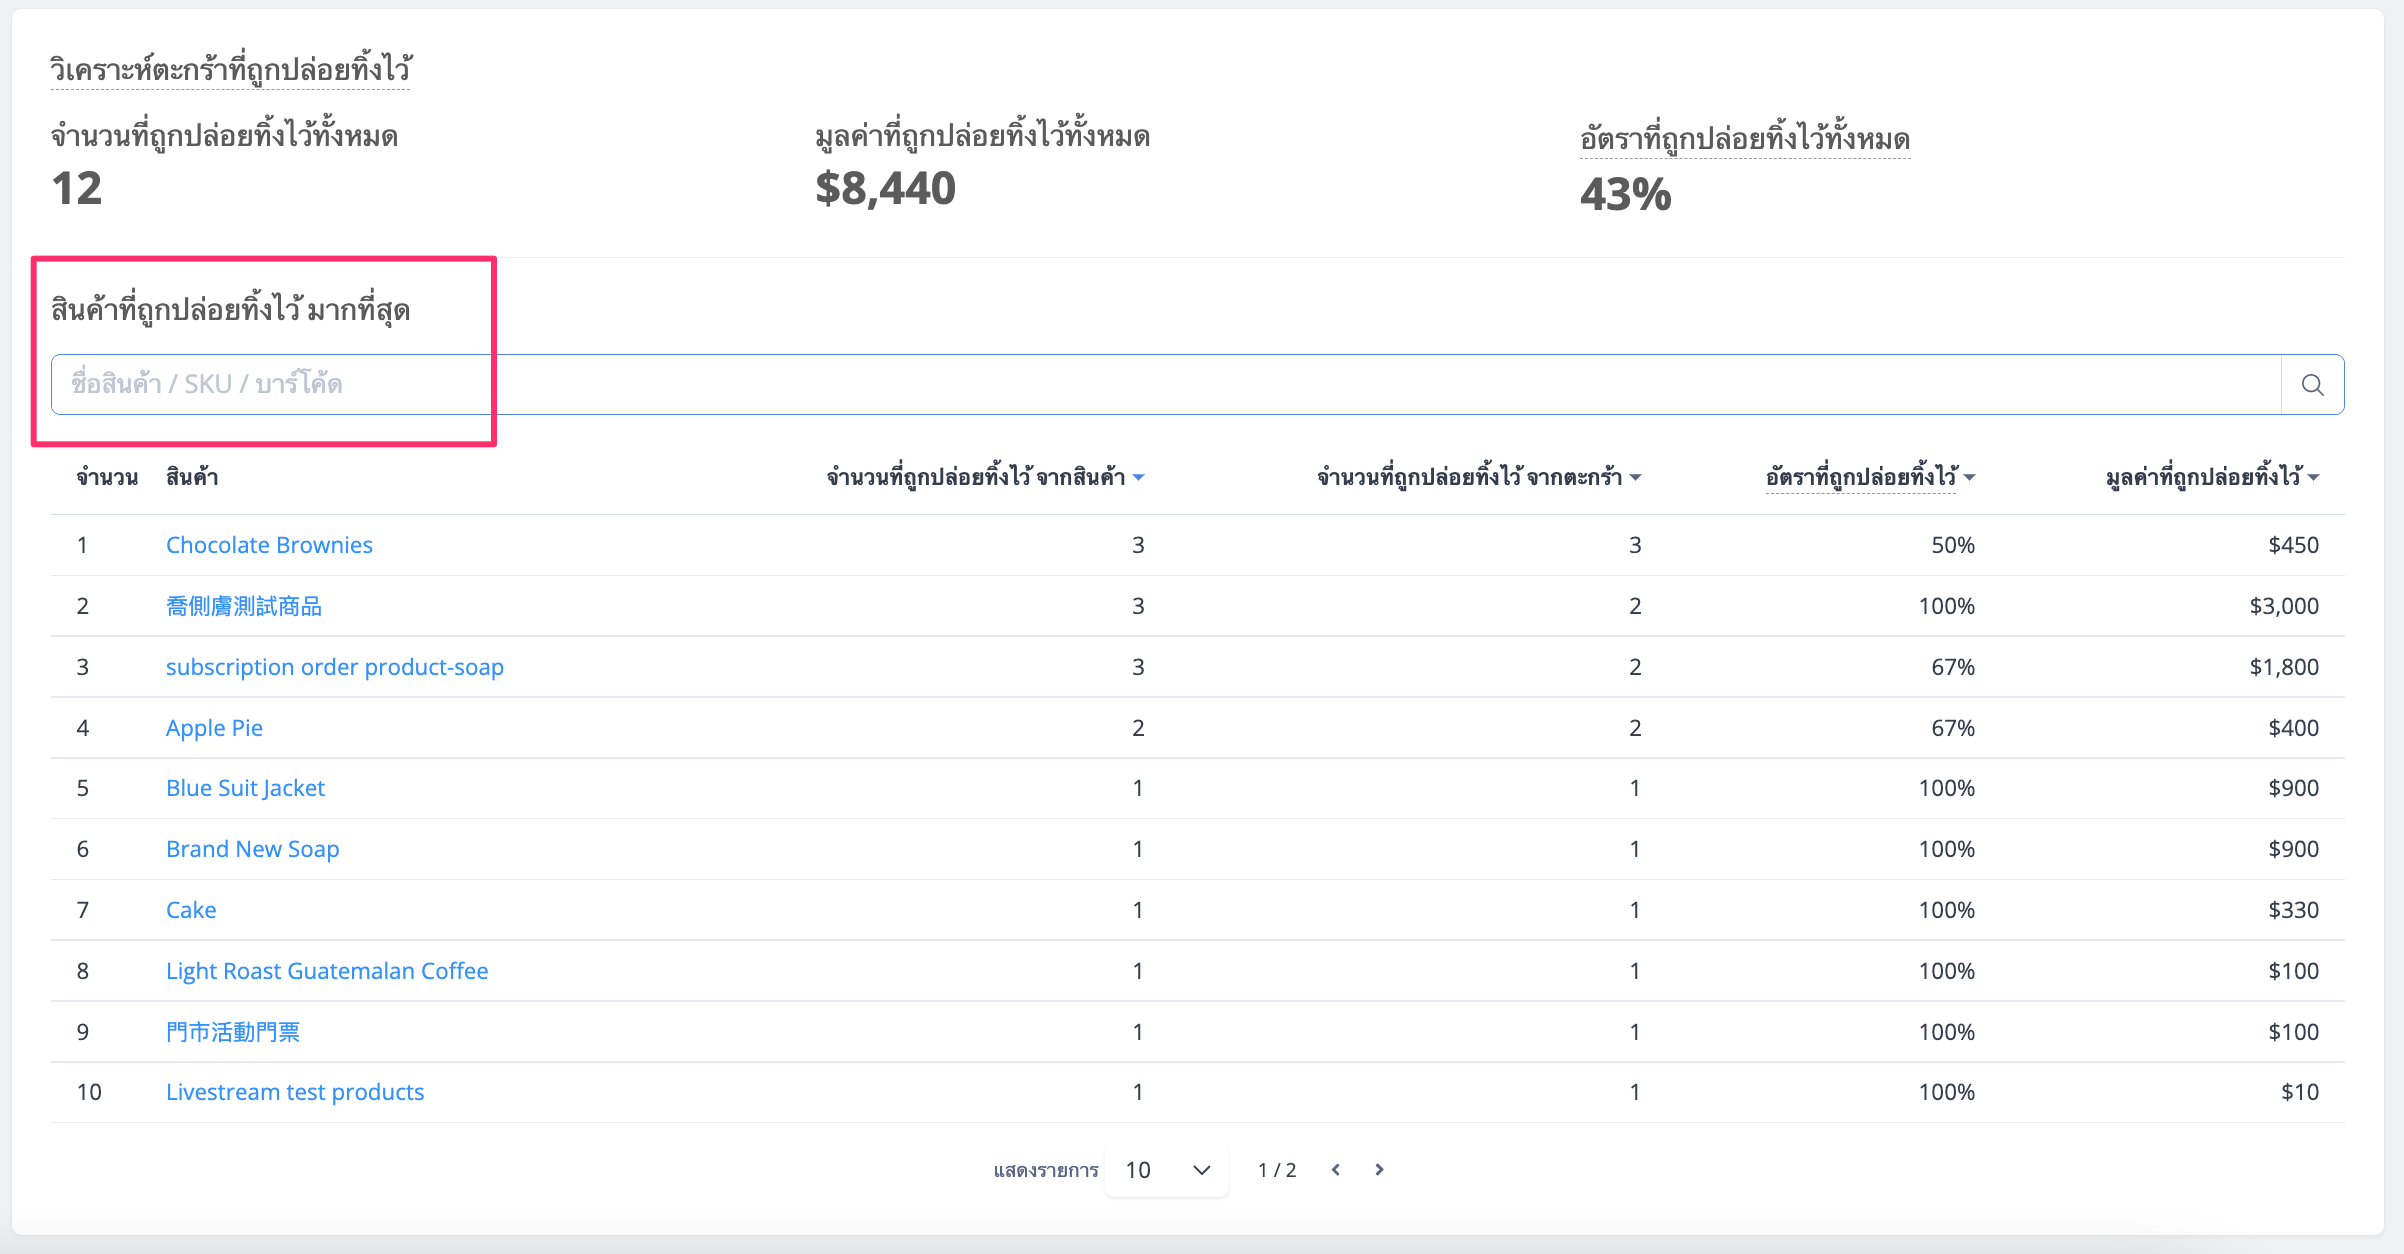Viewport: 2404px width, 1254px height.
Task: Click $400 value in Apple Pie row
Action: (x=2294, y=728)
